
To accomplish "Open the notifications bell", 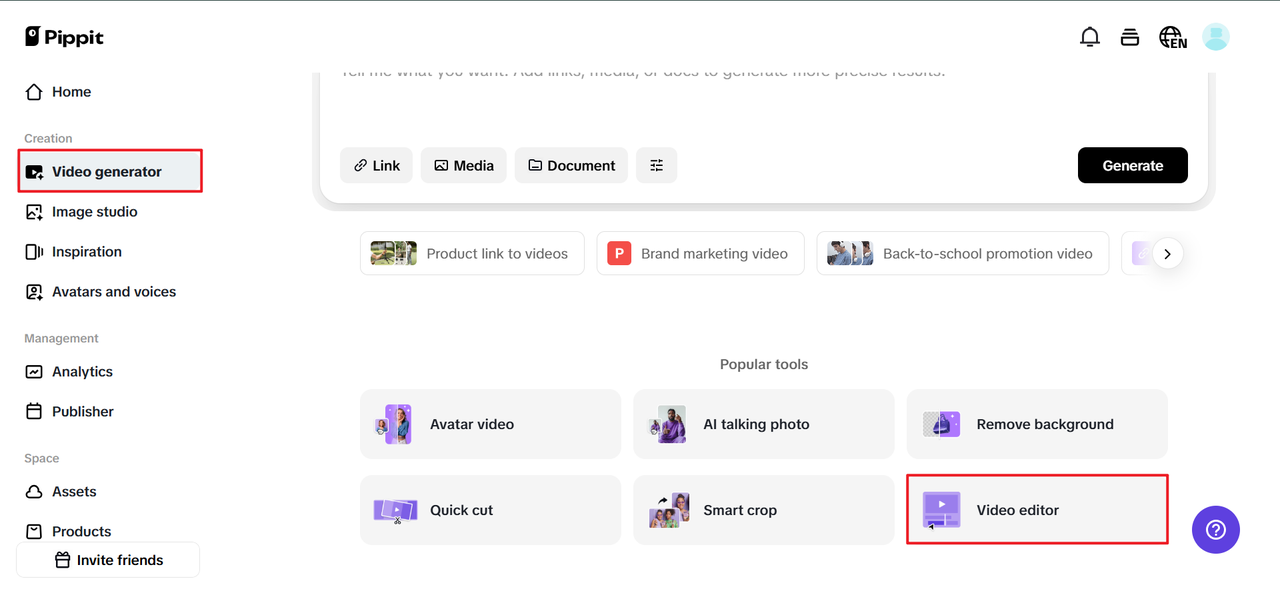I will 1090,37.
